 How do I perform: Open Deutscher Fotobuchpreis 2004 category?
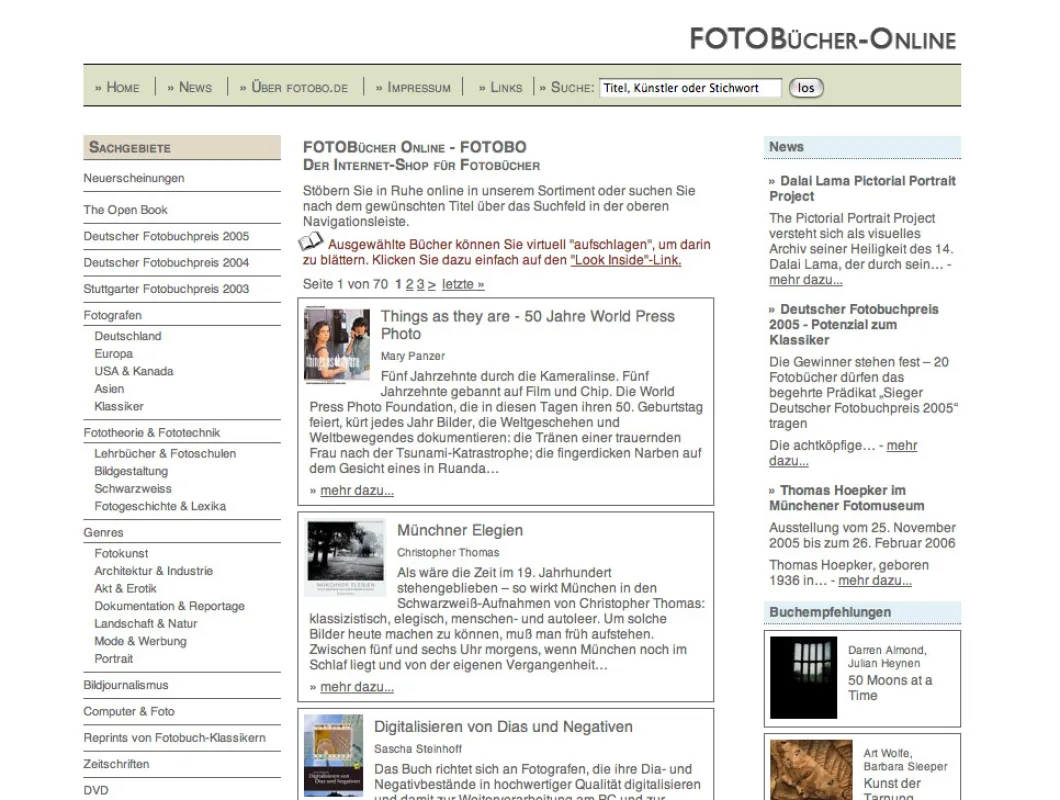coord(166,262)
